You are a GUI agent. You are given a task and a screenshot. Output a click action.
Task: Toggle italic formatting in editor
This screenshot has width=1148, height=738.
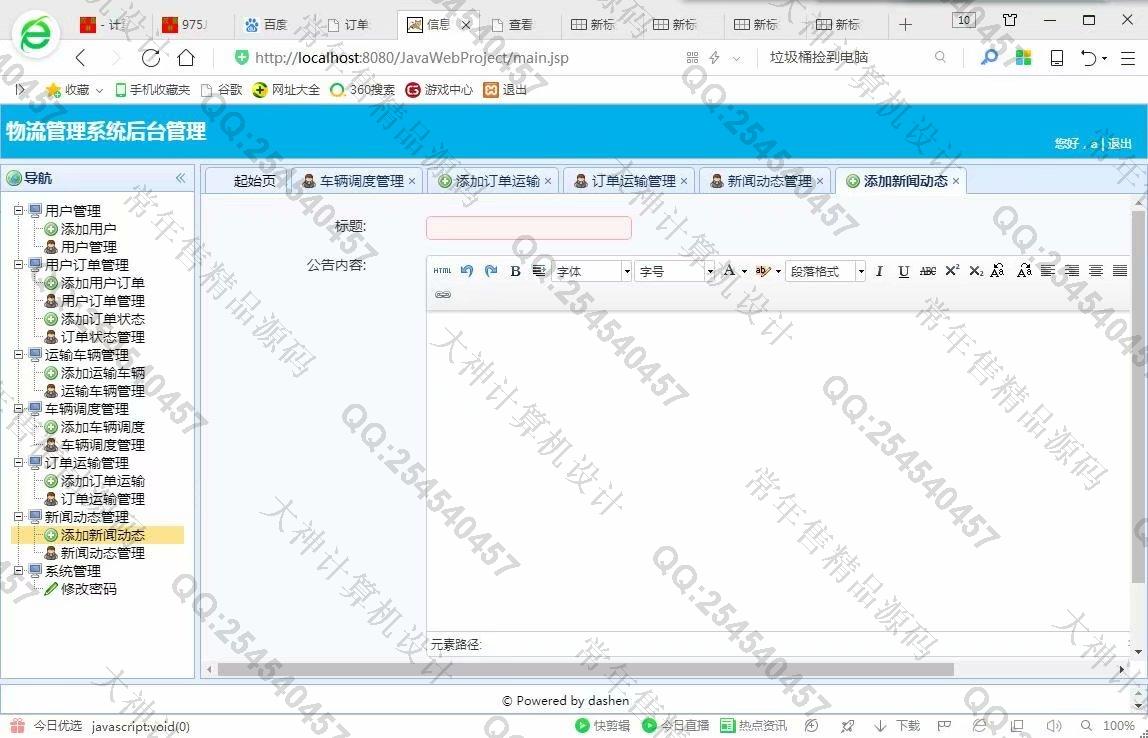click(879, 271)
